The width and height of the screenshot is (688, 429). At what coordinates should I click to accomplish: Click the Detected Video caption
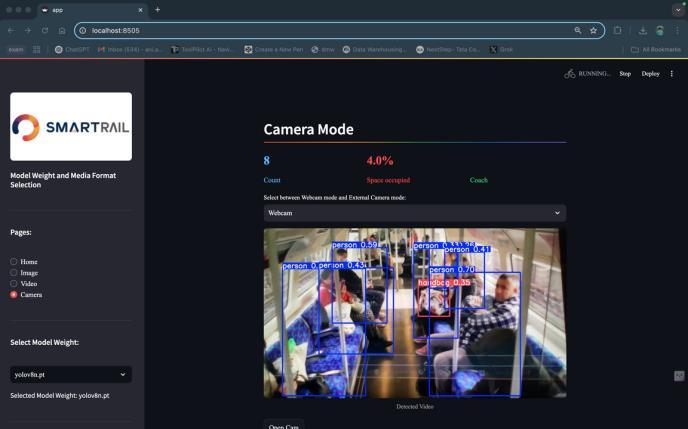point(415,406)
